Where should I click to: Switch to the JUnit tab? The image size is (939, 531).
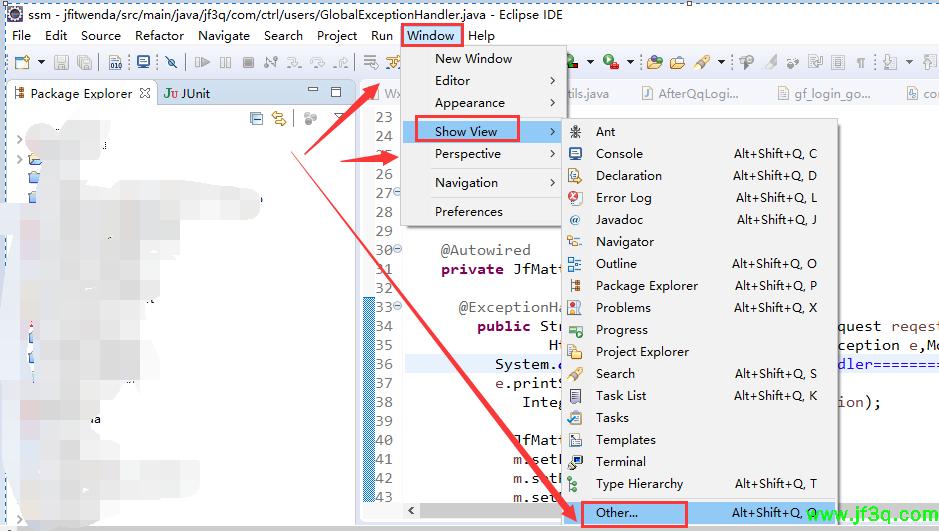[x=186, y=93]
